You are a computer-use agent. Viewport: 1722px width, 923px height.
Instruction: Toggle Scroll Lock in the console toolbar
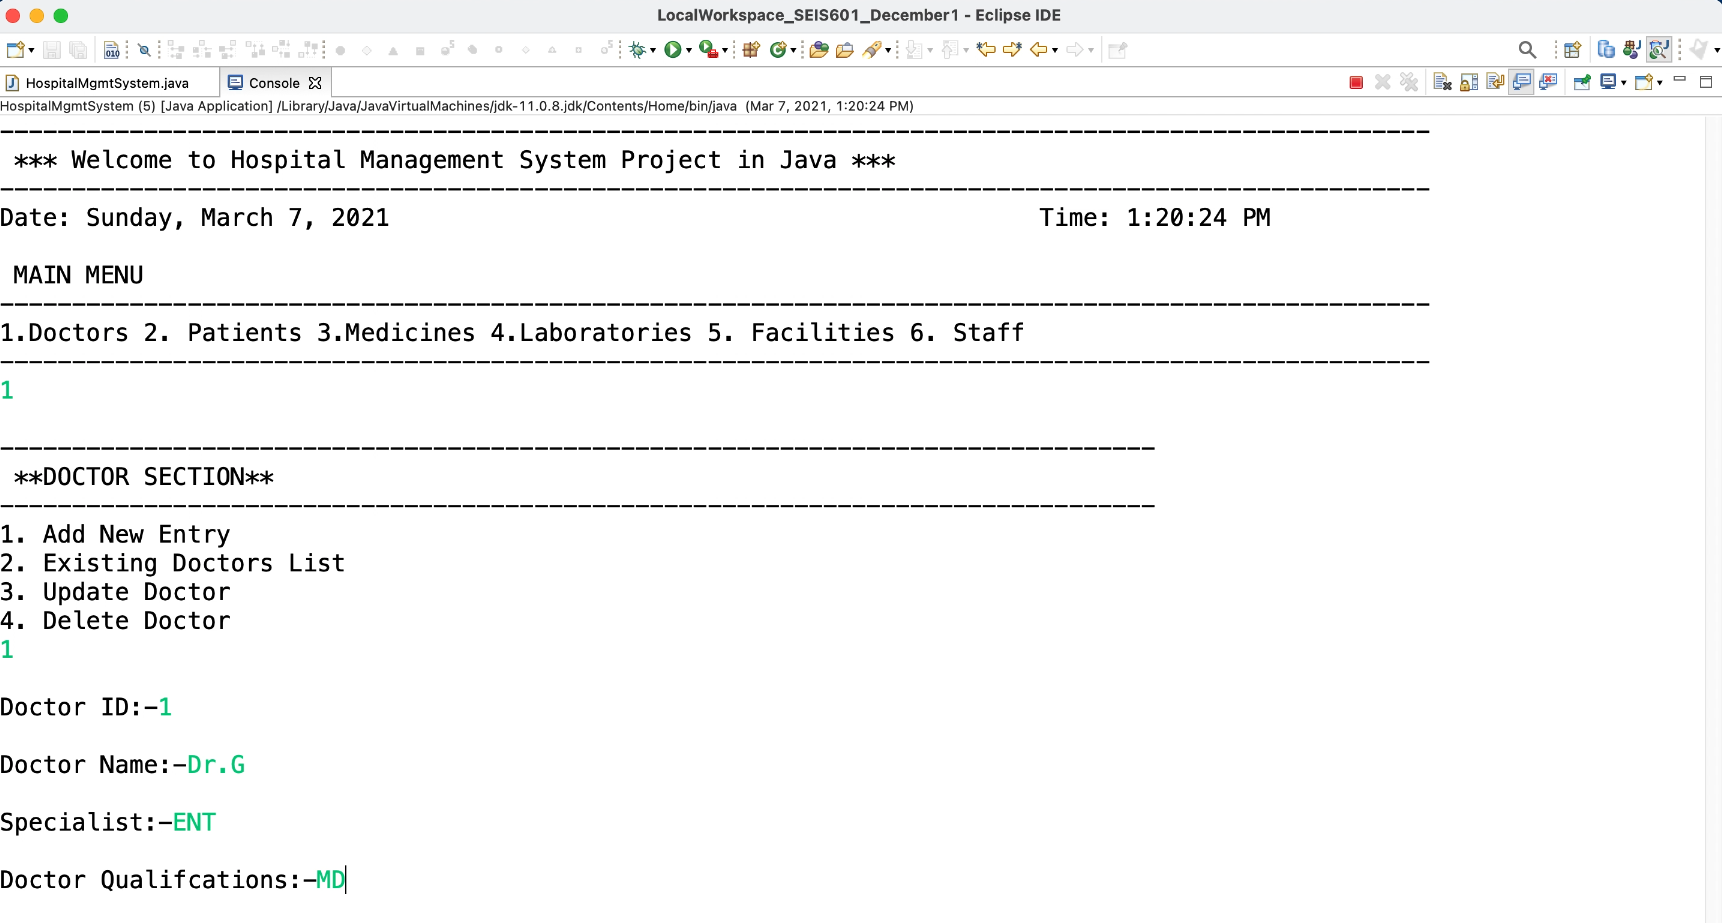pos(1469,83)
